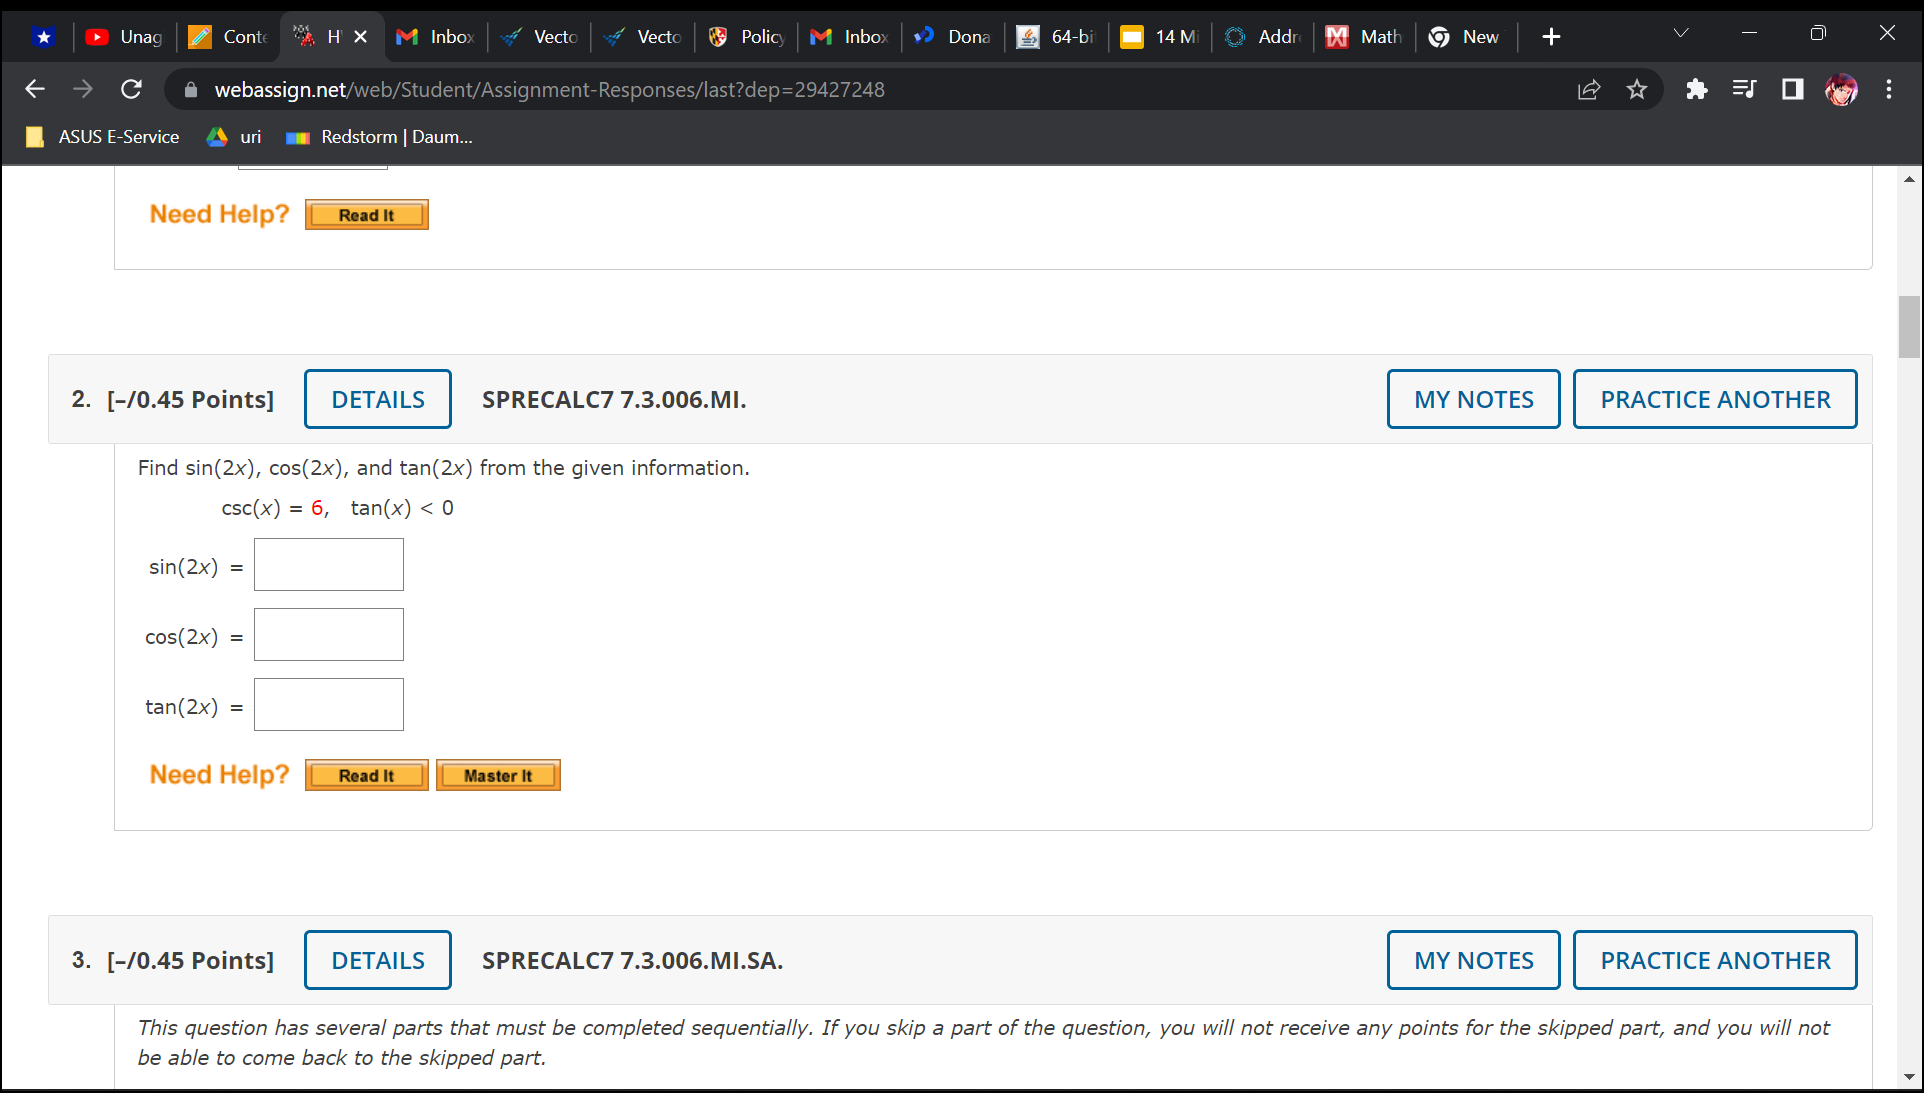Click the share page icon in the address bar
Image resolution: width=1924 pixels, height=1093 pixels.
[1589, 90]
